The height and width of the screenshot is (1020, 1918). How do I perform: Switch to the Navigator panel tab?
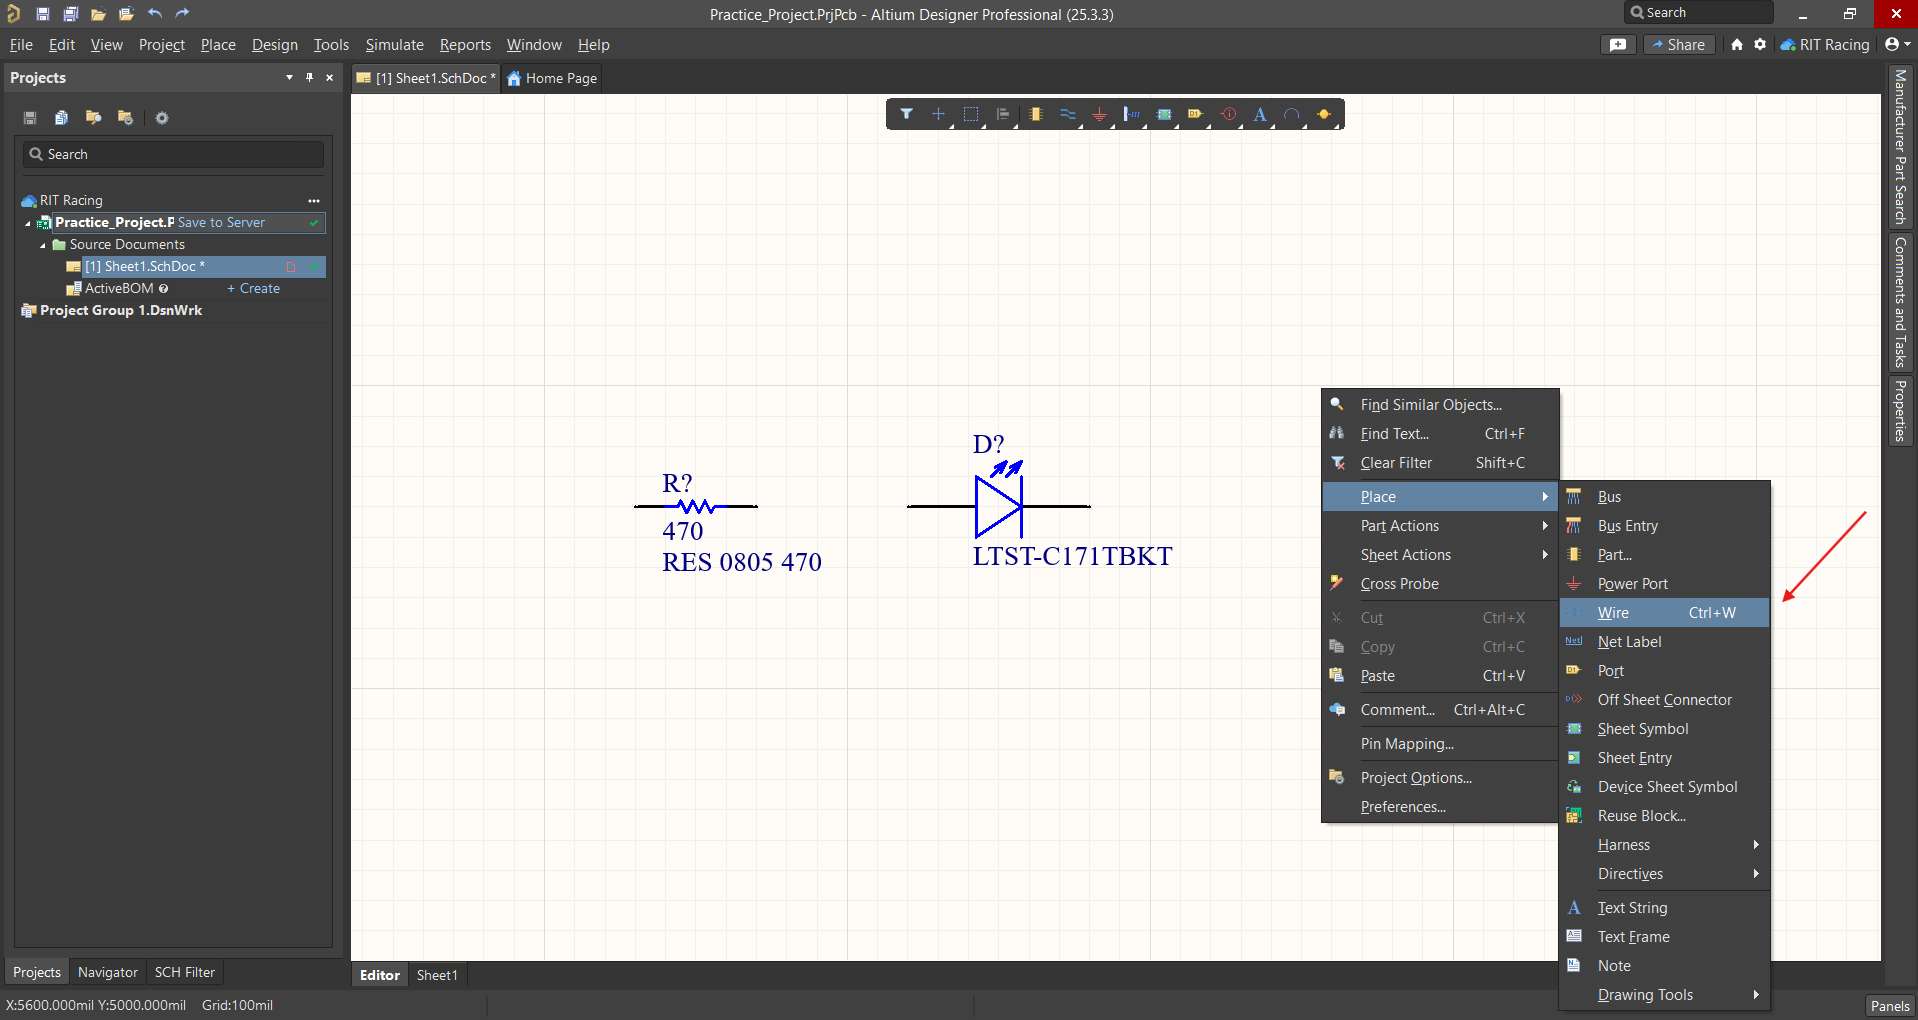pos(108,972)
